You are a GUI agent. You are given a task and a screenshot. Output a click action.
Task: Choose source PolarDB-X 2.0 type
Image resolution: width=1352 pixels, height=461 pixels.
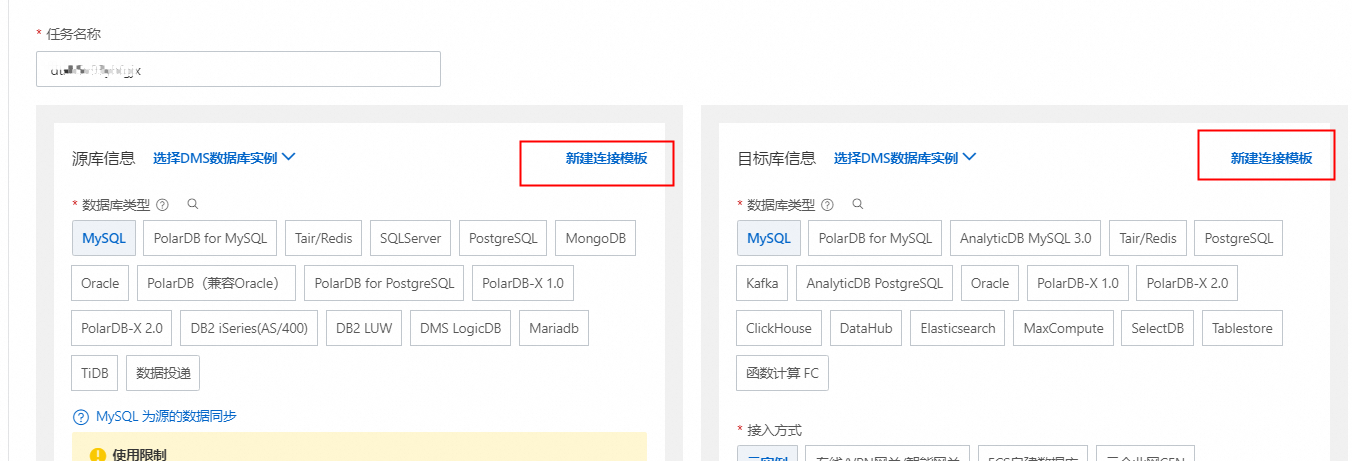tap(123, 328)
